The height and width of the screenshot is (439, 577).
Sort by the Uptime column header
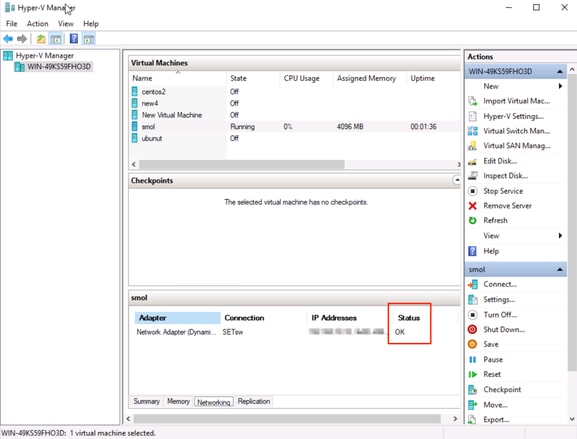click(433, 78)
